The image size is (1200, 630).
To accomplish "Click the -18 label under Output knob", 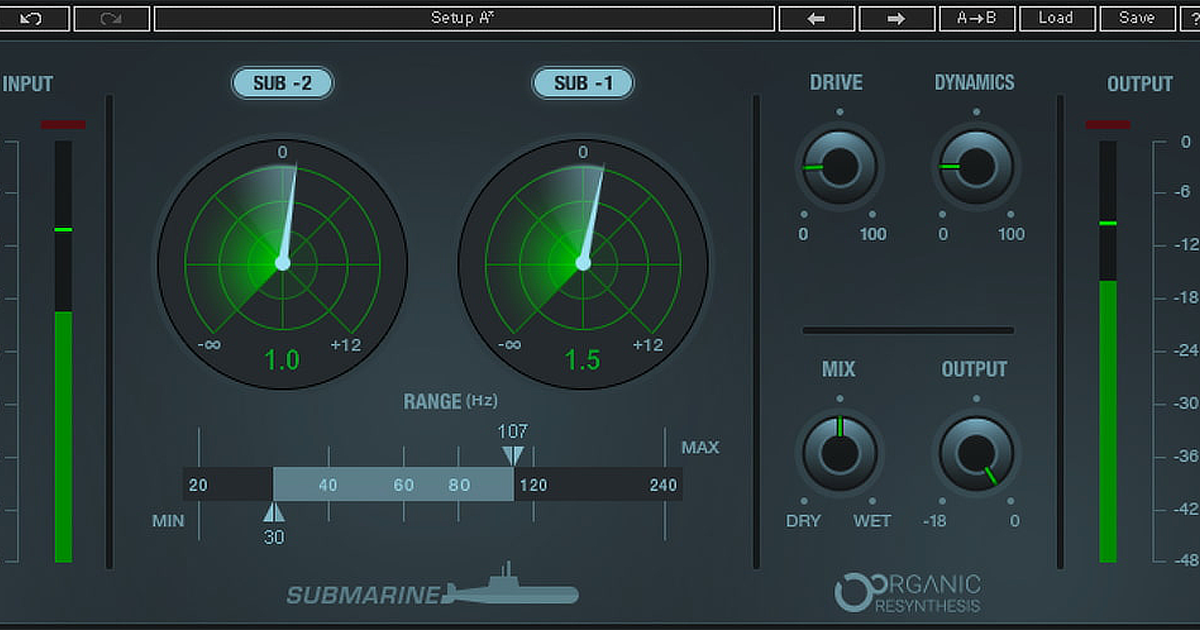I will (x=935, y=521).
